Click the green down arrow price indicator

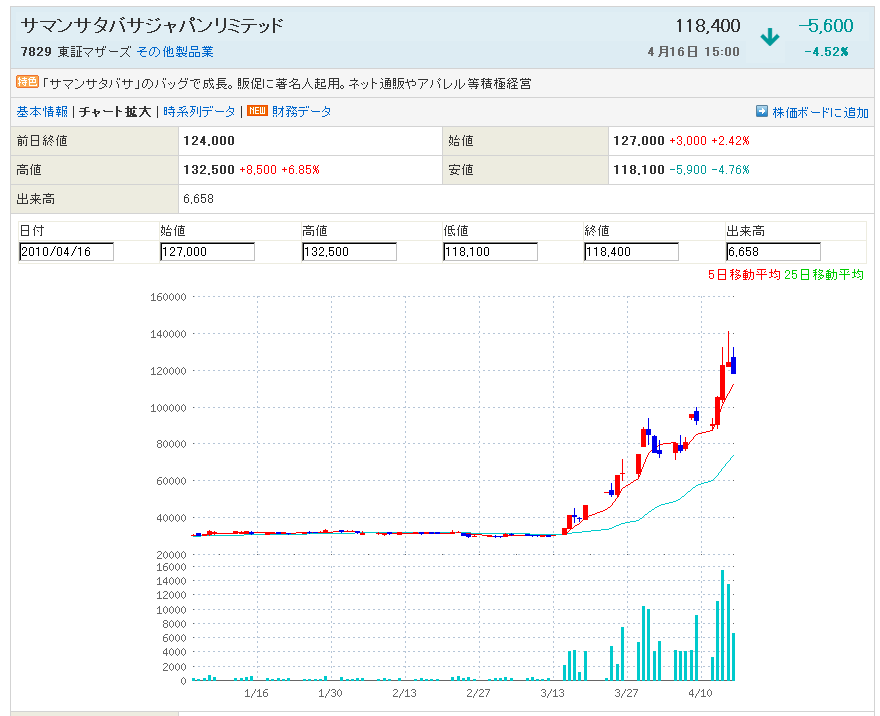[769, 38]
